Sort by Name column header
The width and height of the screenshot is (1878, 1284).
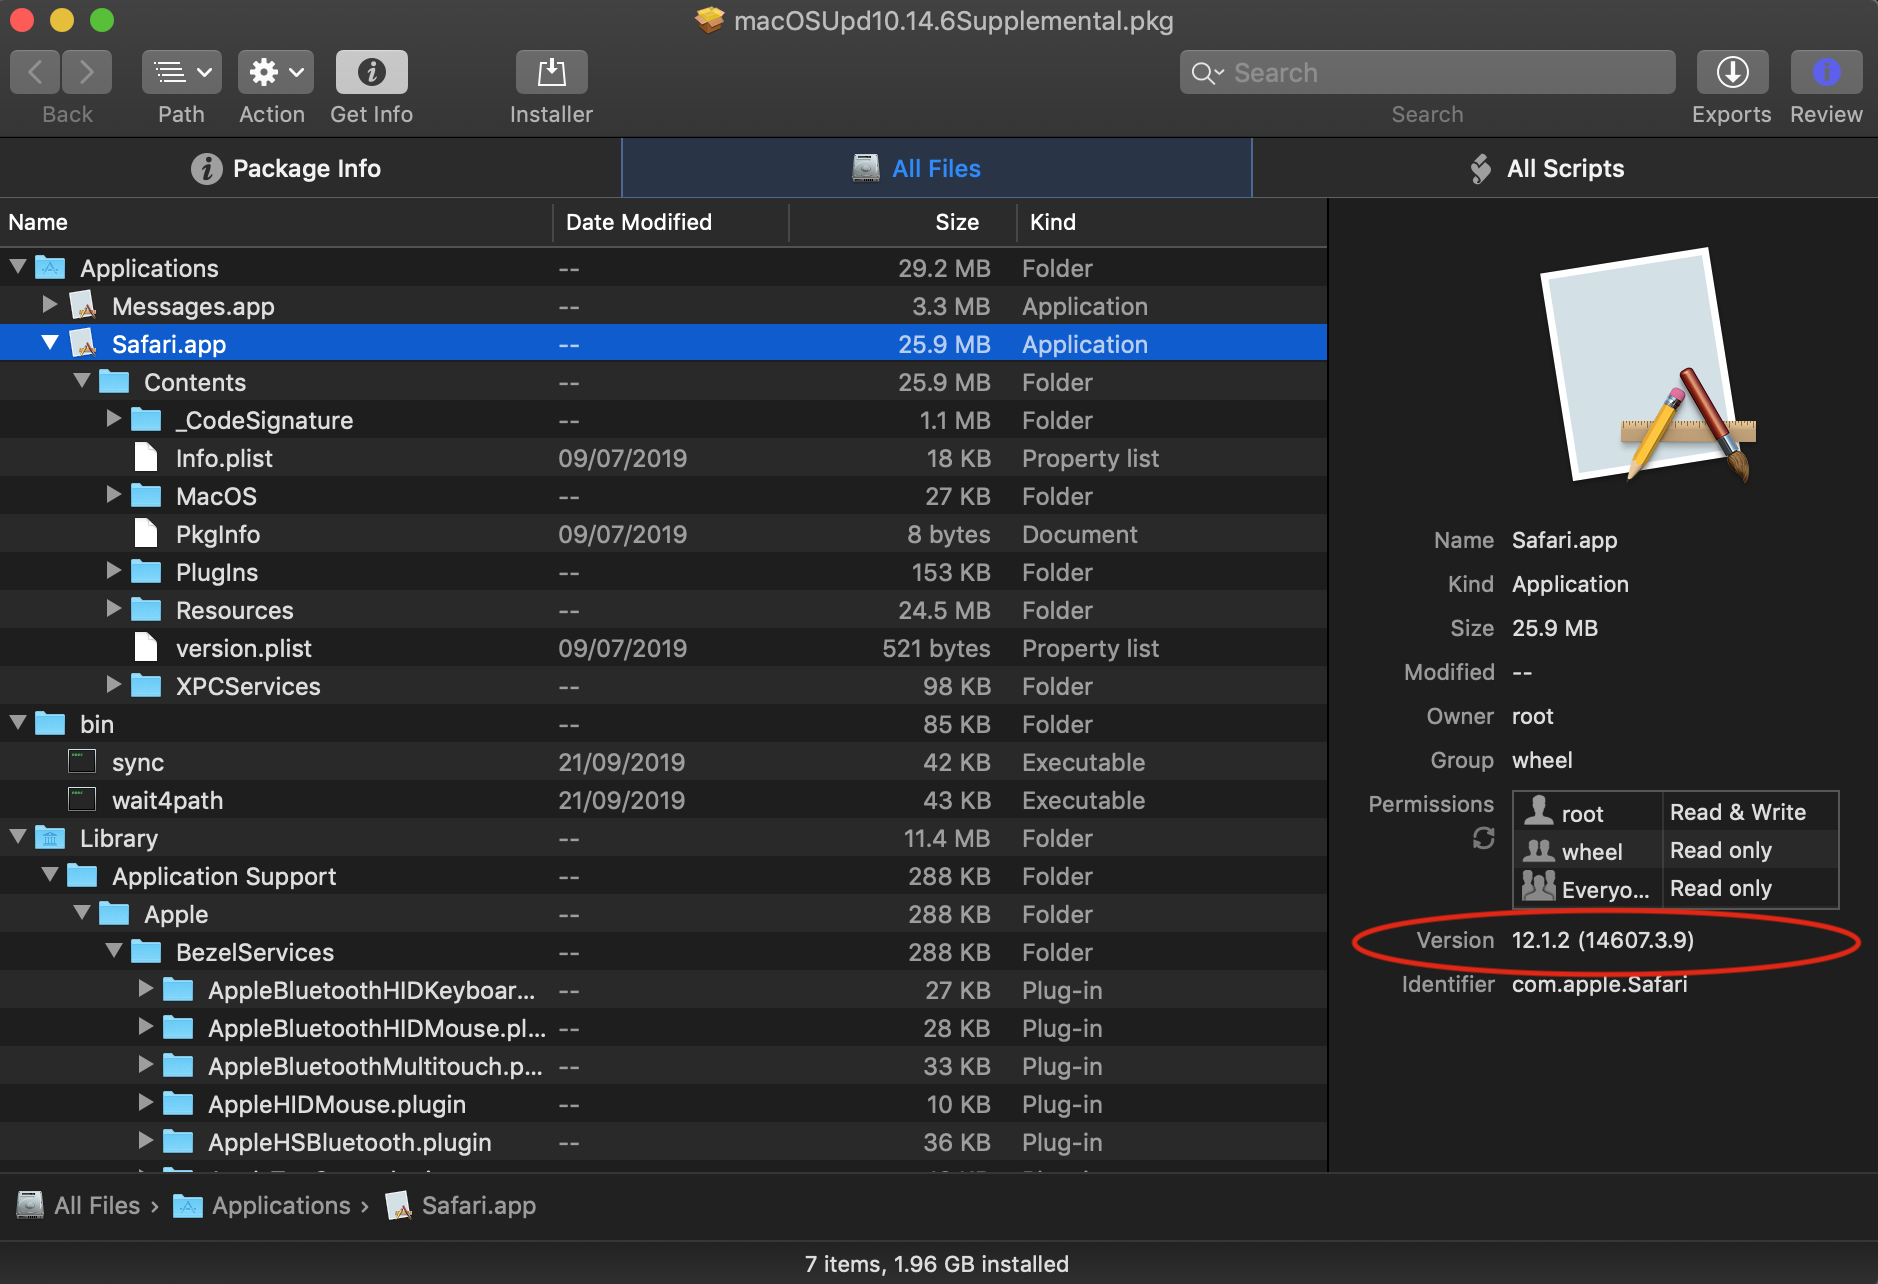276,222
